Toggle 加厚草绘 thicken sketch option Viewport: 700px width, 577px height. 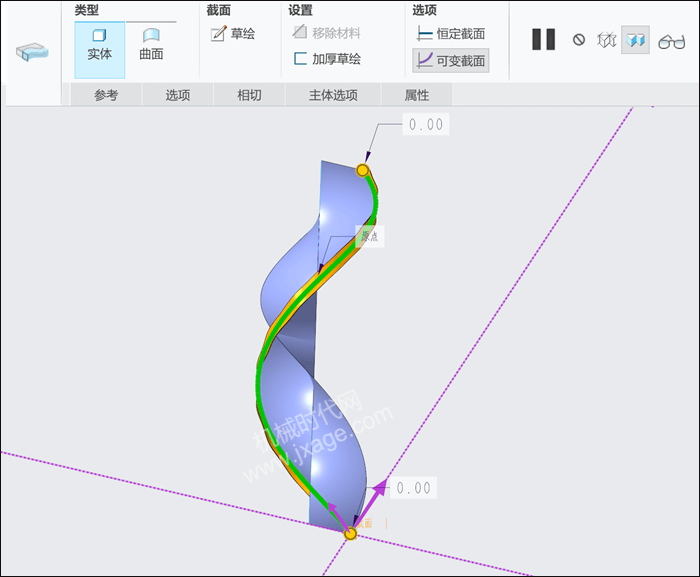pos(327,59)
